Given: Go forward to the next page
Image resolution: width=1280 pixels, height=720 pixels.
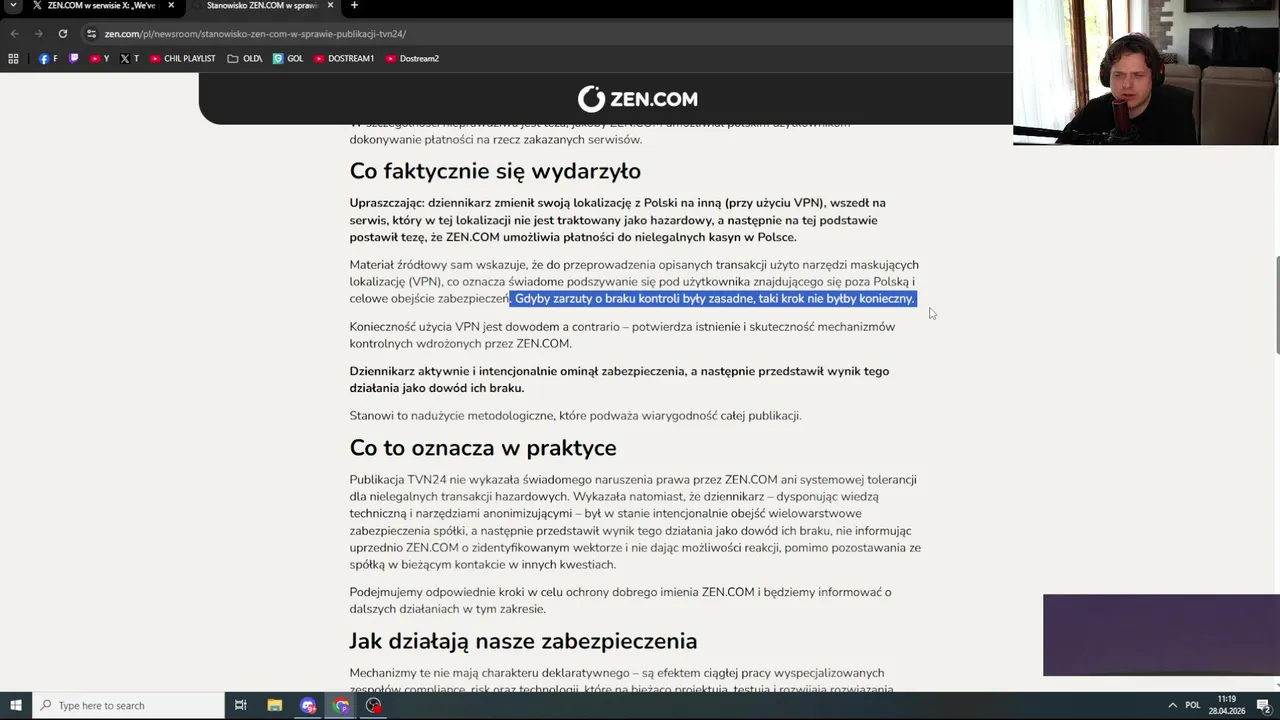Looking at the screenshot, I should pos(38,34).
